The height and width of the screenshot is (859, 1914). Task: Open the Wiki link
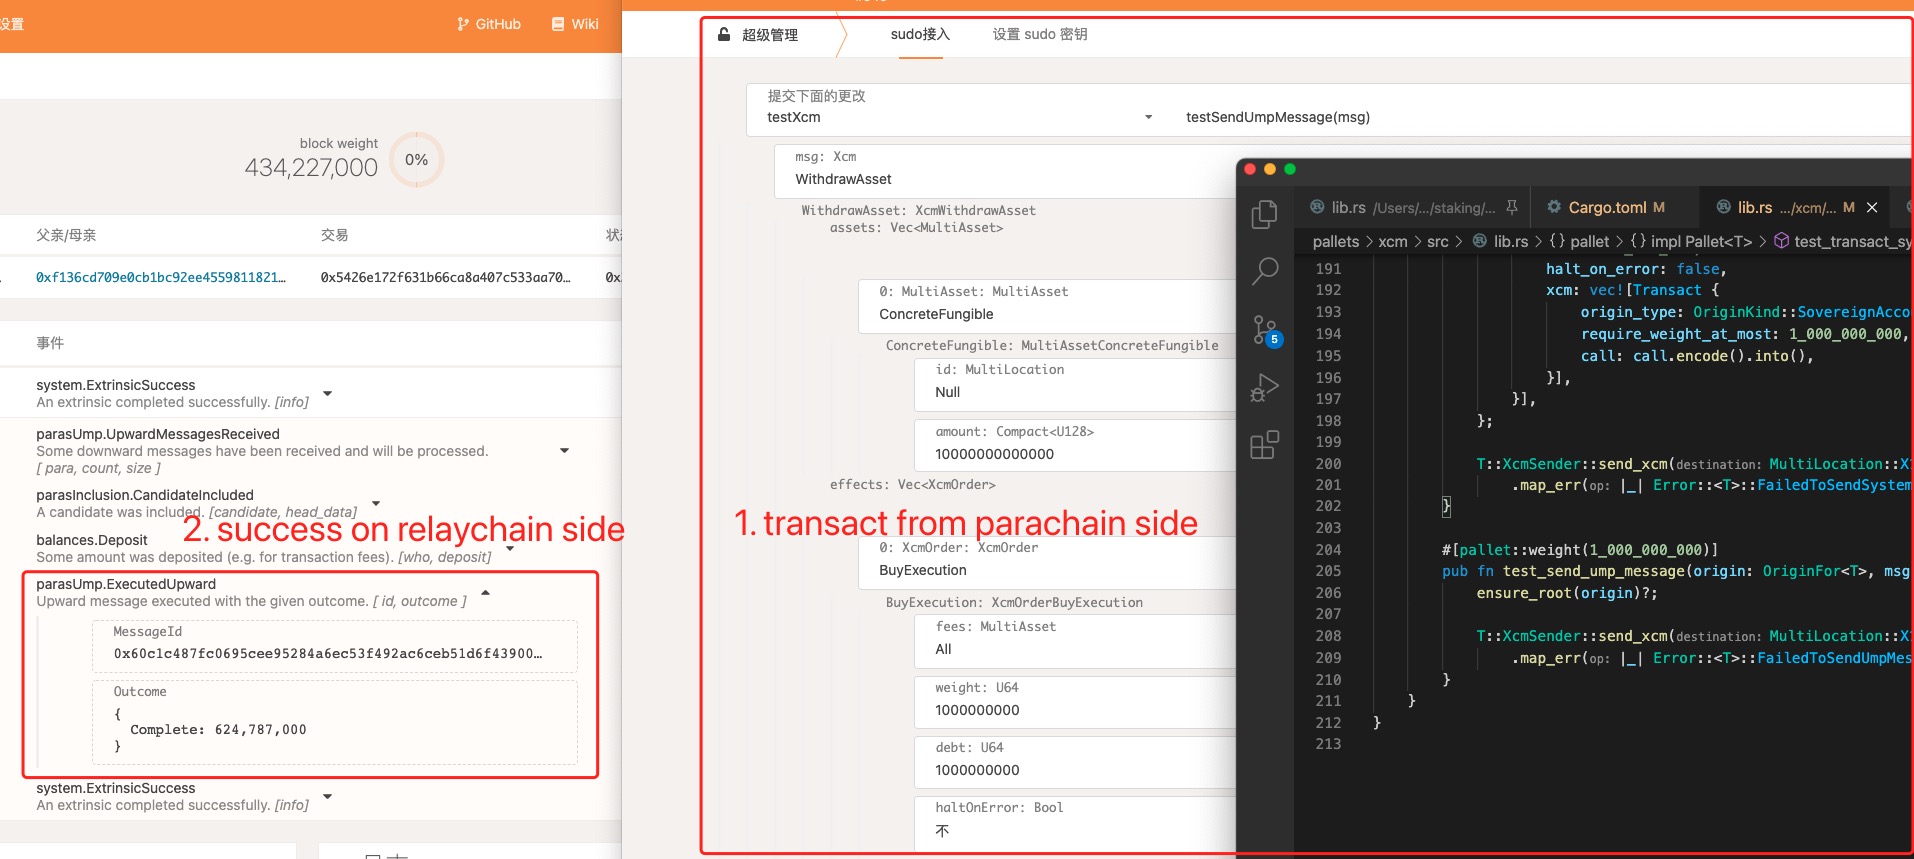[x=575, y=24]
